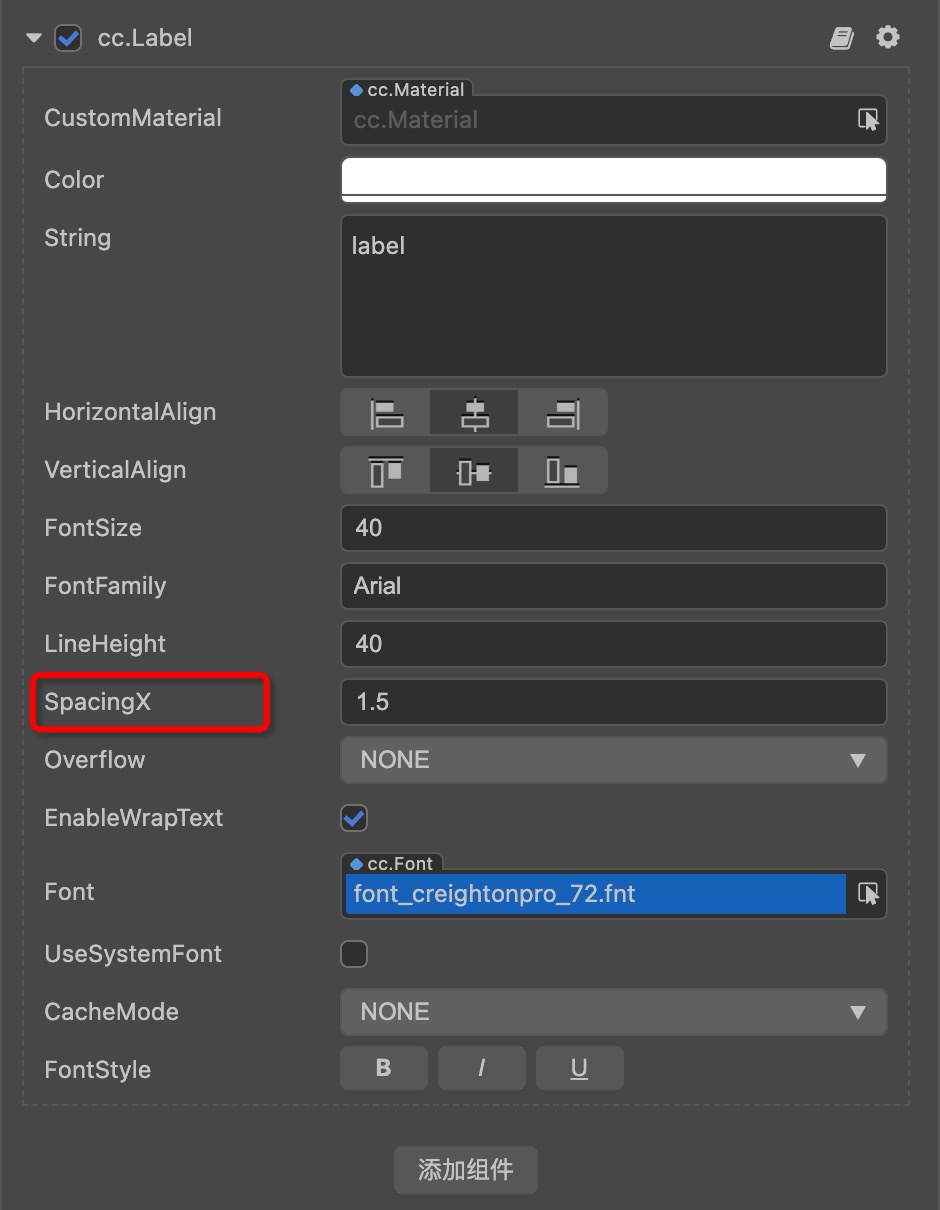Screen dimensions: 940x1210
Task: Click the CustomMaterial asset picker icon
Action: (868, 120)
